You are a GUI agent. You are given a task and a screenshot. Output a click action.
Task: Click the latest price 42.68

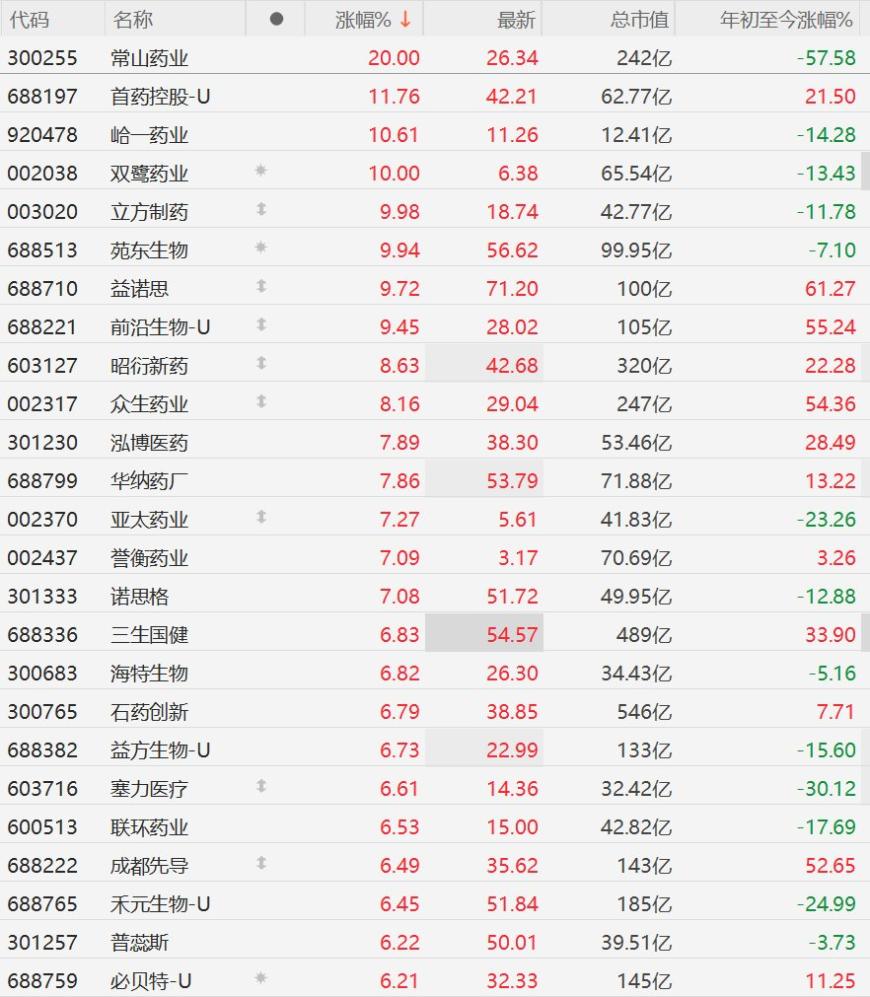coord(512,366)
